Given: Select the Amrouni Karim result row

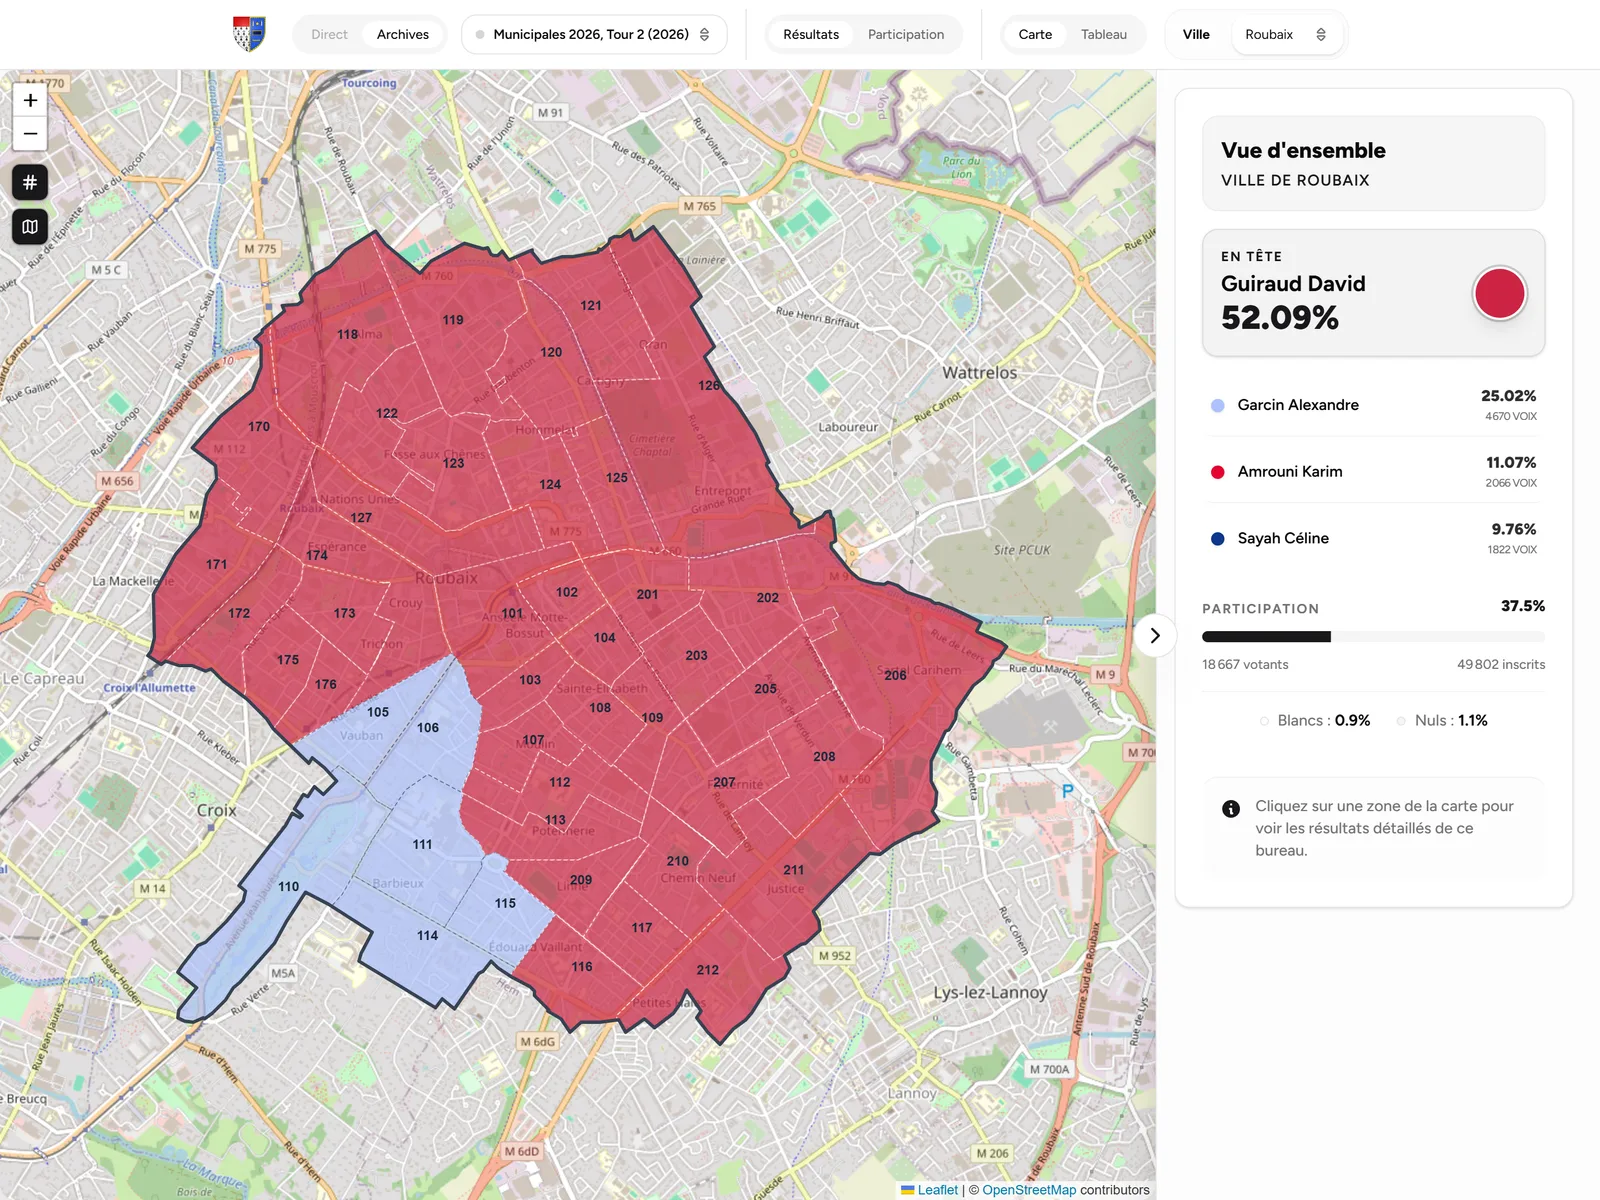Looking at the screenshot, I should [x=1373, y=471].
